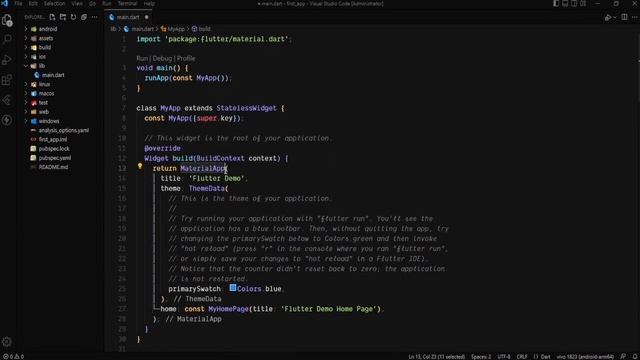Viewport: 640px width, 360px height.
Task: Click lib in the breadcrumb
Action: pyautogui.click(x=113, y=29)
